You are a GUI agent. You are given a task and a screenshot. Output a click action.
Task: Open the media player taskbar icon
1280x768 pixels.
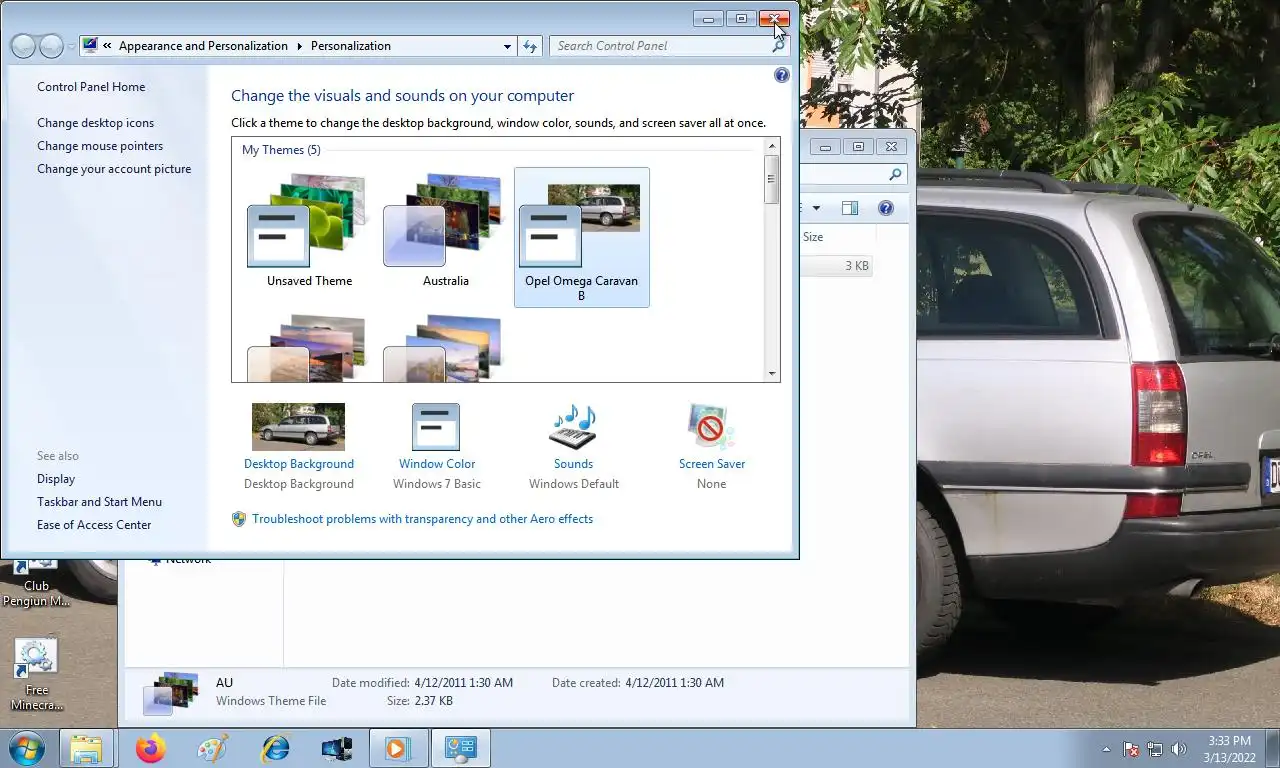point(397,748)
